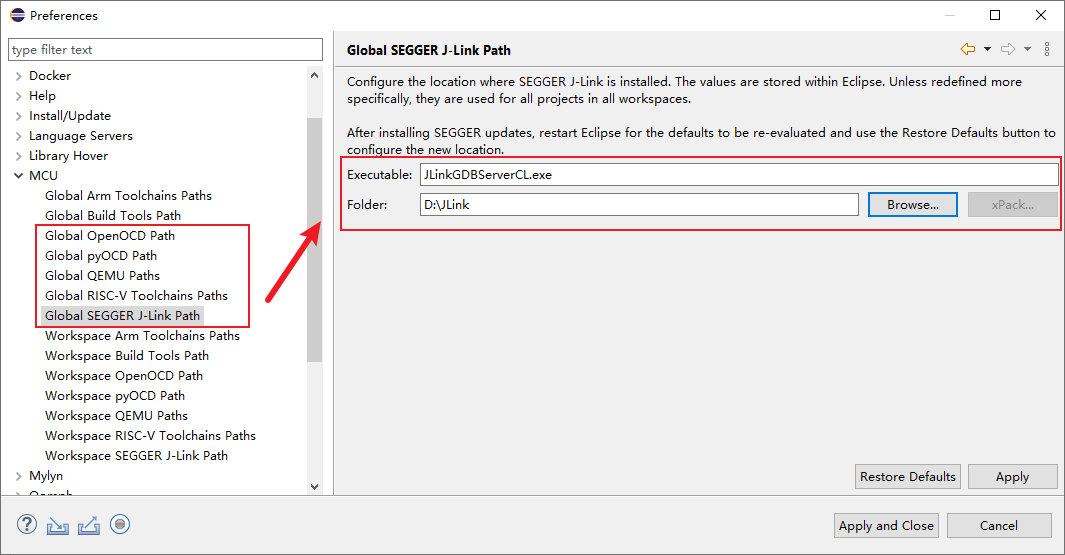1065x555 pixels.
Task: Click the Apply button
Action: click(x=1013, y=477)
